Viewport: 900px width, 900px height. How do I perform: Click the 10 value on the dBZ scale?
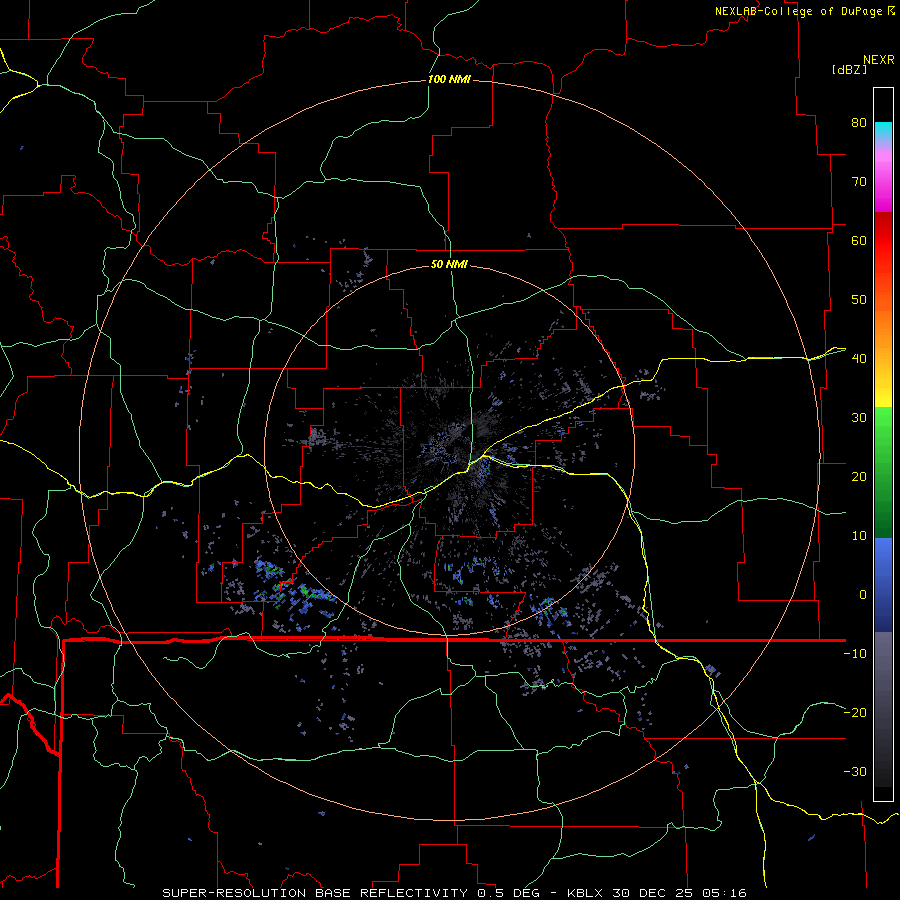tap(859, 536)
